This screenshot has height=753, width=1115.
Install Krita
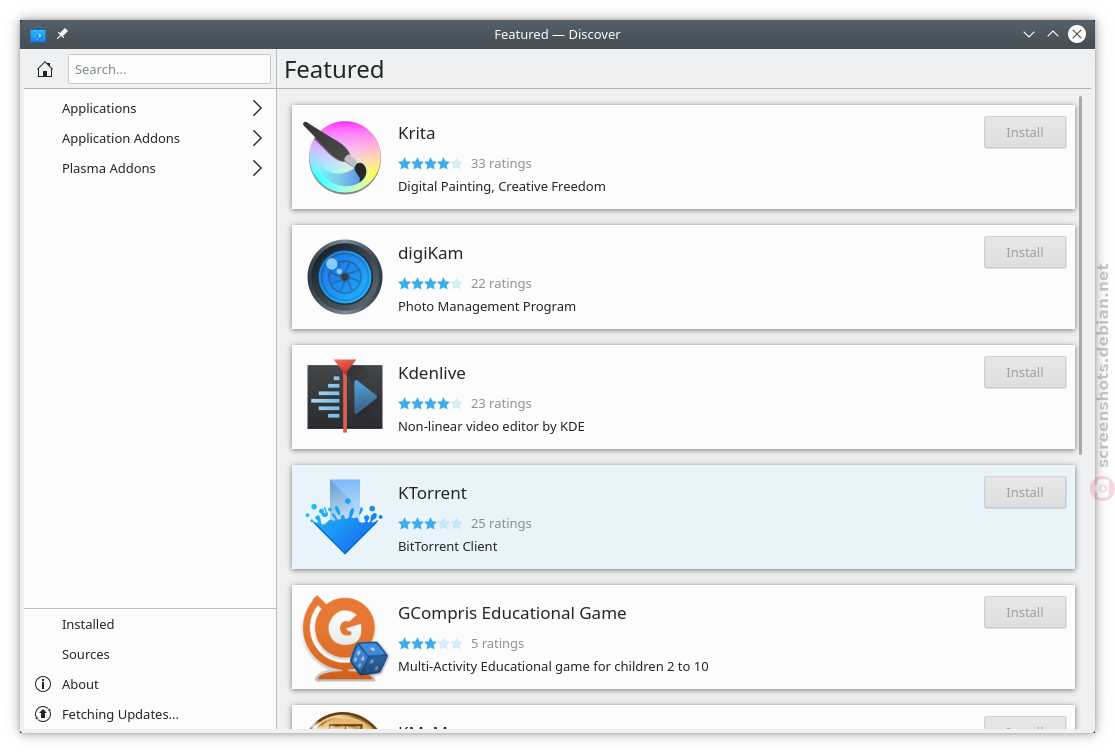[1025, 132]
